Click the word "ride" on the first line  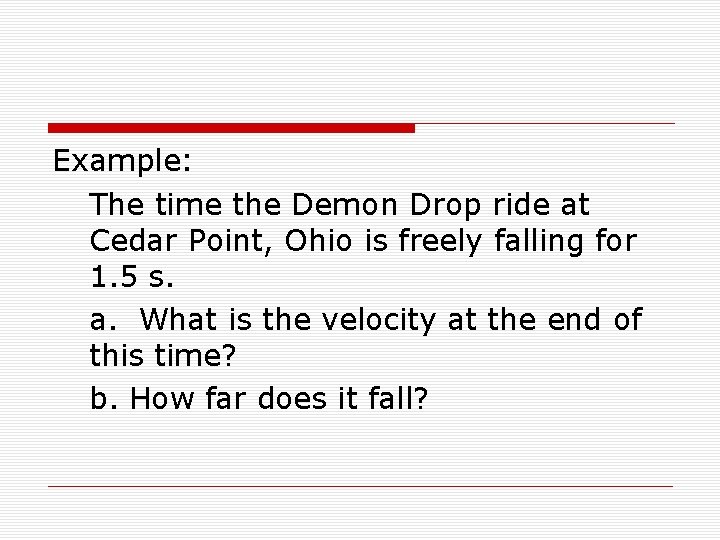click(521, 204)
